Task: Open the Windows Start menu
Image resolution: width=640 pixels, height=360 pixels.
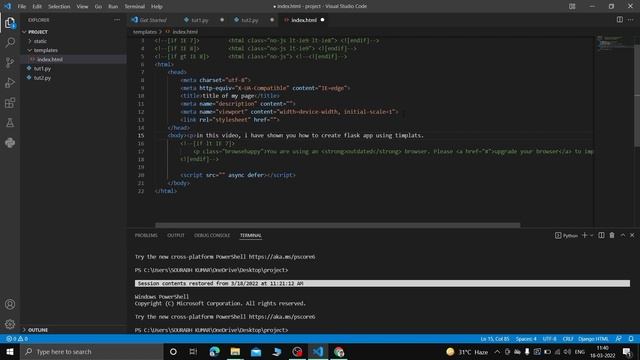Action: pos(10,352)
